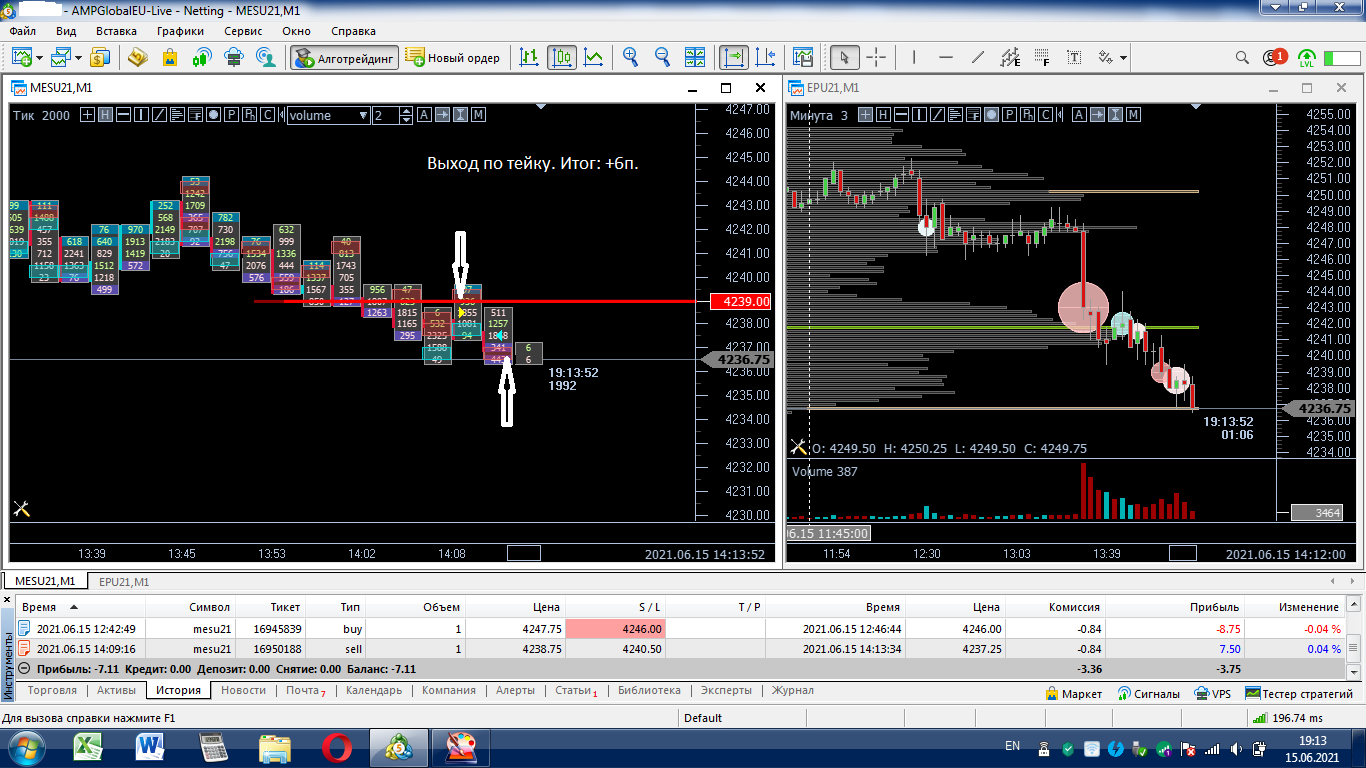Sort history by the first Время column

tap(80, 607)
